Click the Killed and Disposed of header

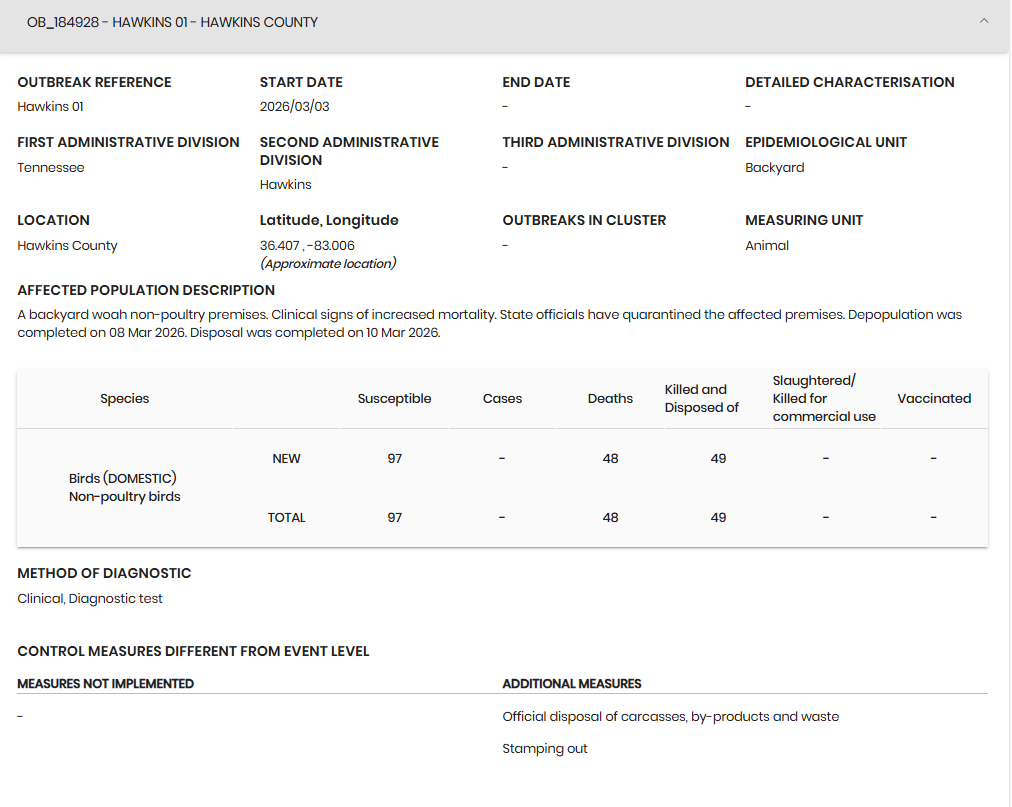point(701,399)
